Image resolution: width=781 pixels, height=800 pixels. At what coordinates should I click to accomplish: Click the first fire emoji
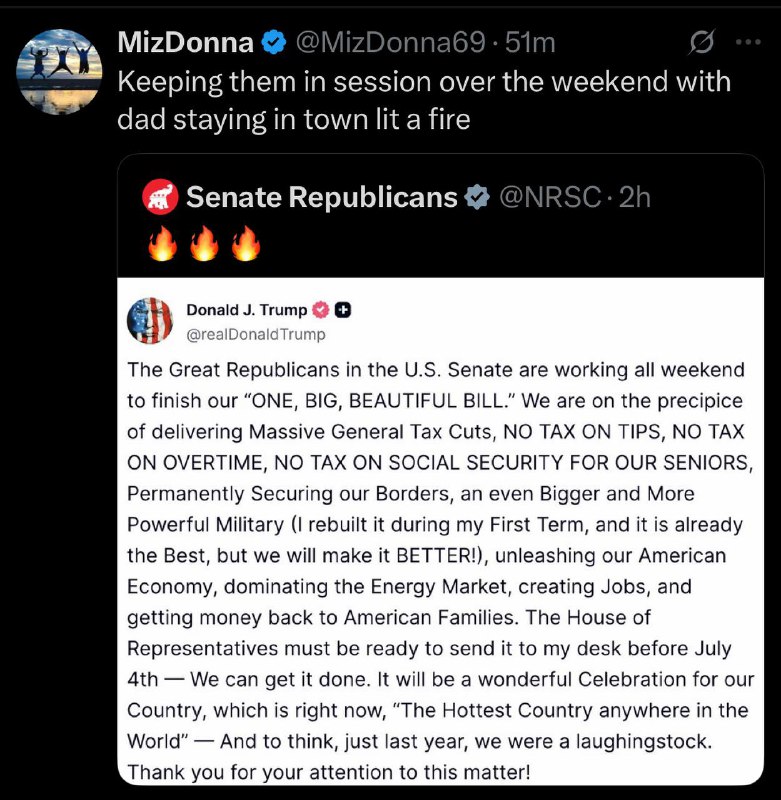(163, 243)
